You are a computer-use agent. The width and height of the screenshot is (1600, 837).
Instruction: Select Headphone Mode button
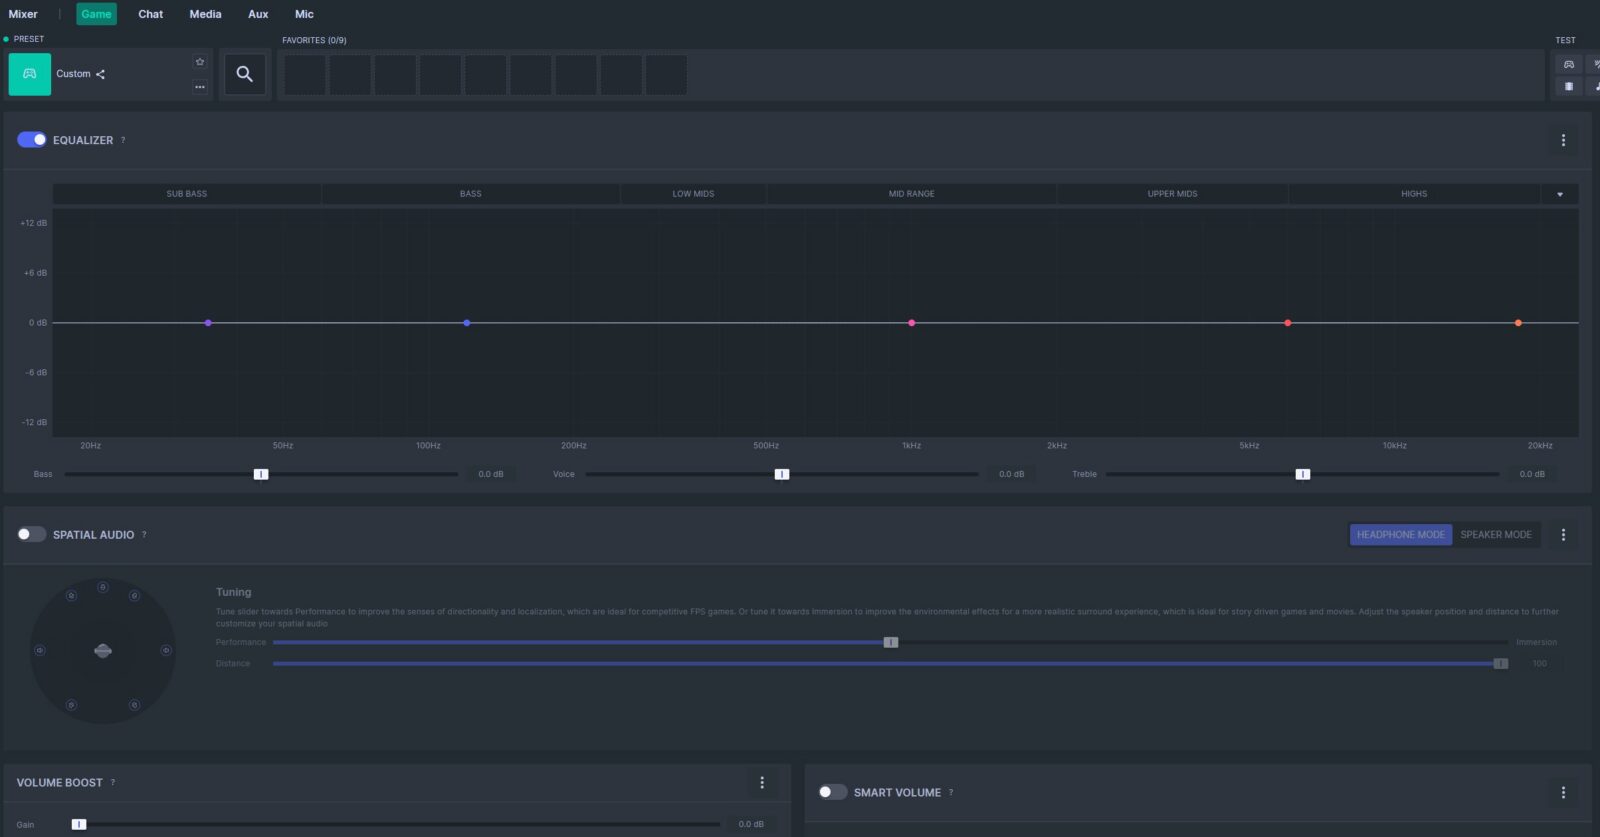1400,535
